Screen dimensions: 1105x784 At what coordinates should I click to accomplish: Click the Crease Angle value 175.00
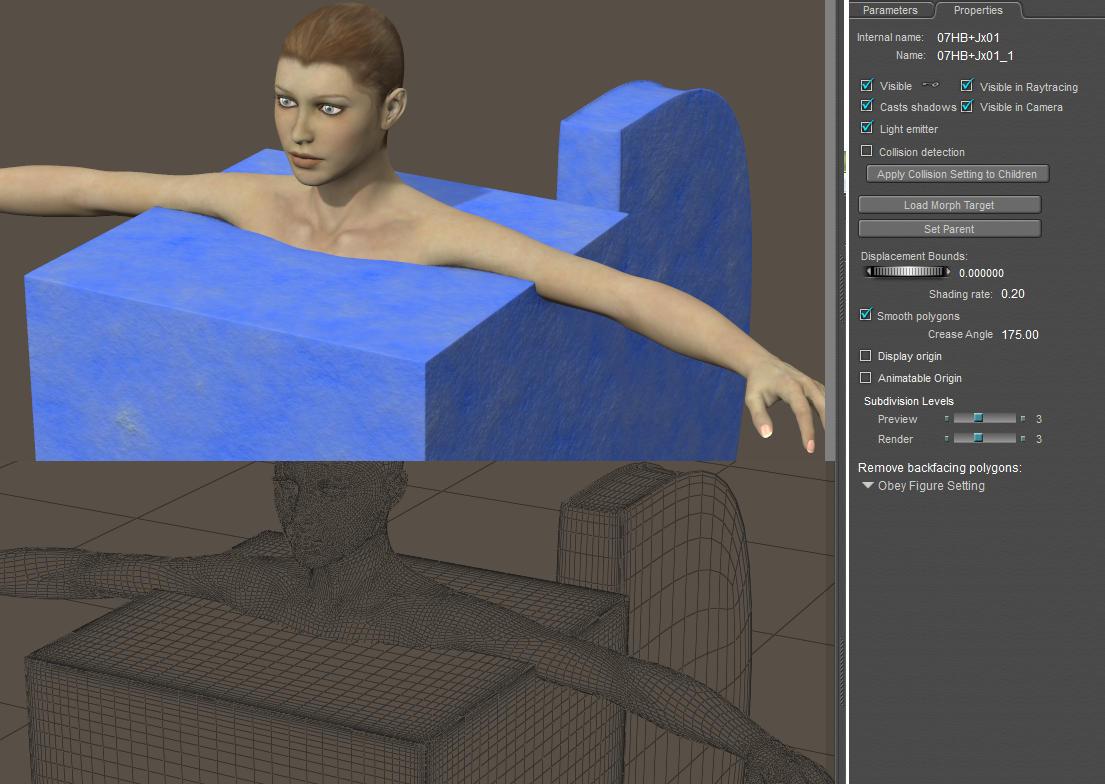click(1020, 335)
